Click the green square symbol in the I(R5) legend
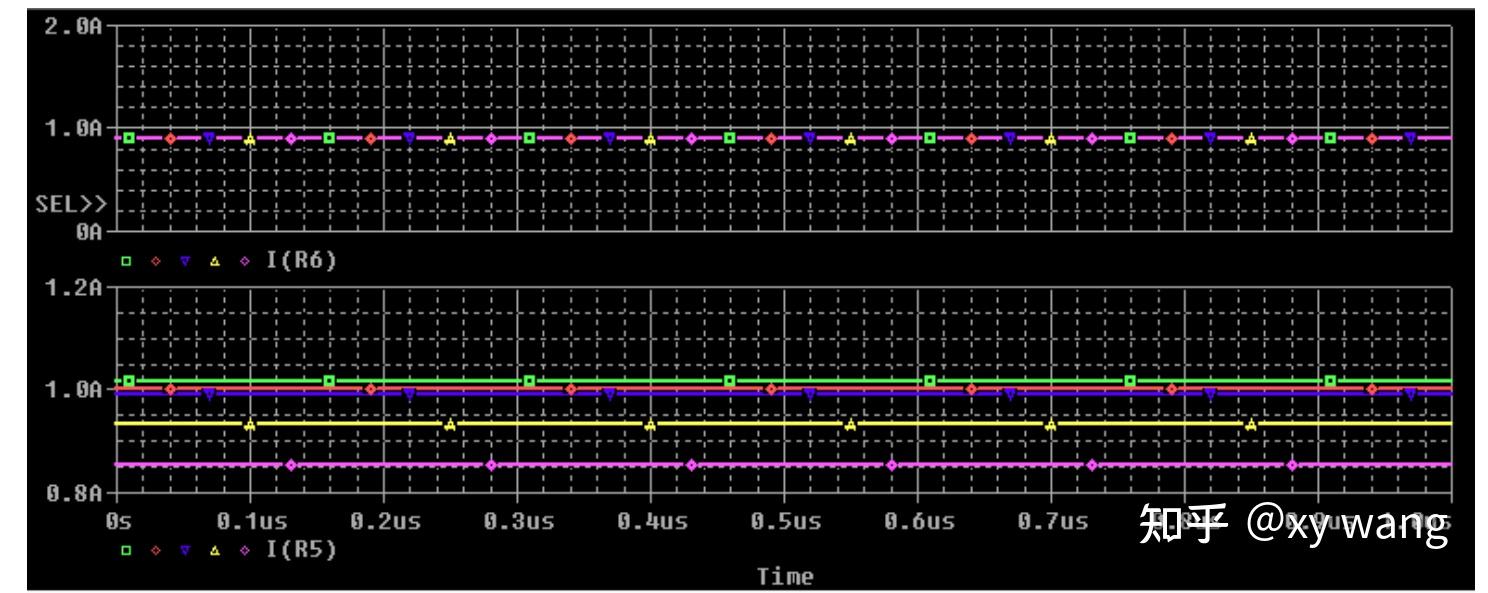This screenshot has width=1488, height=593. (x=127, y=550)
